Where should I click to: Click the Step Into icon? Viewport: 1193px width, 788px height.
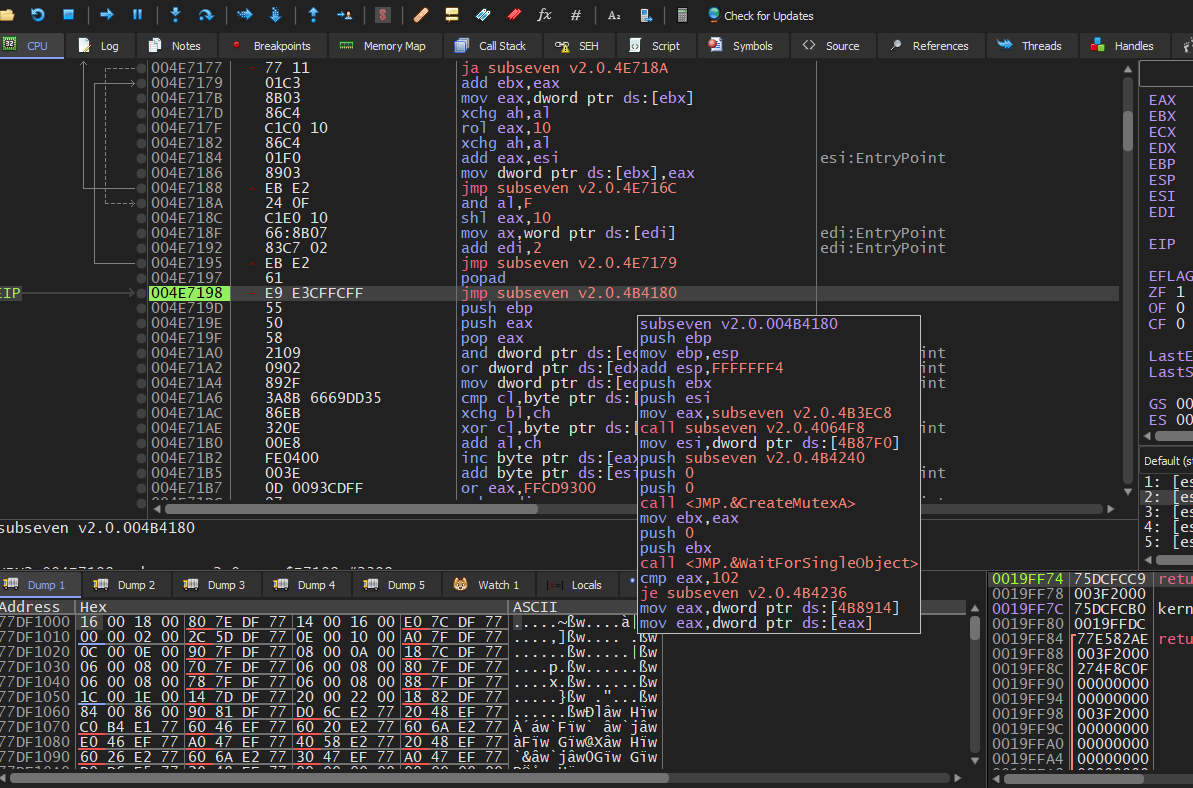[x=175, y=15]
